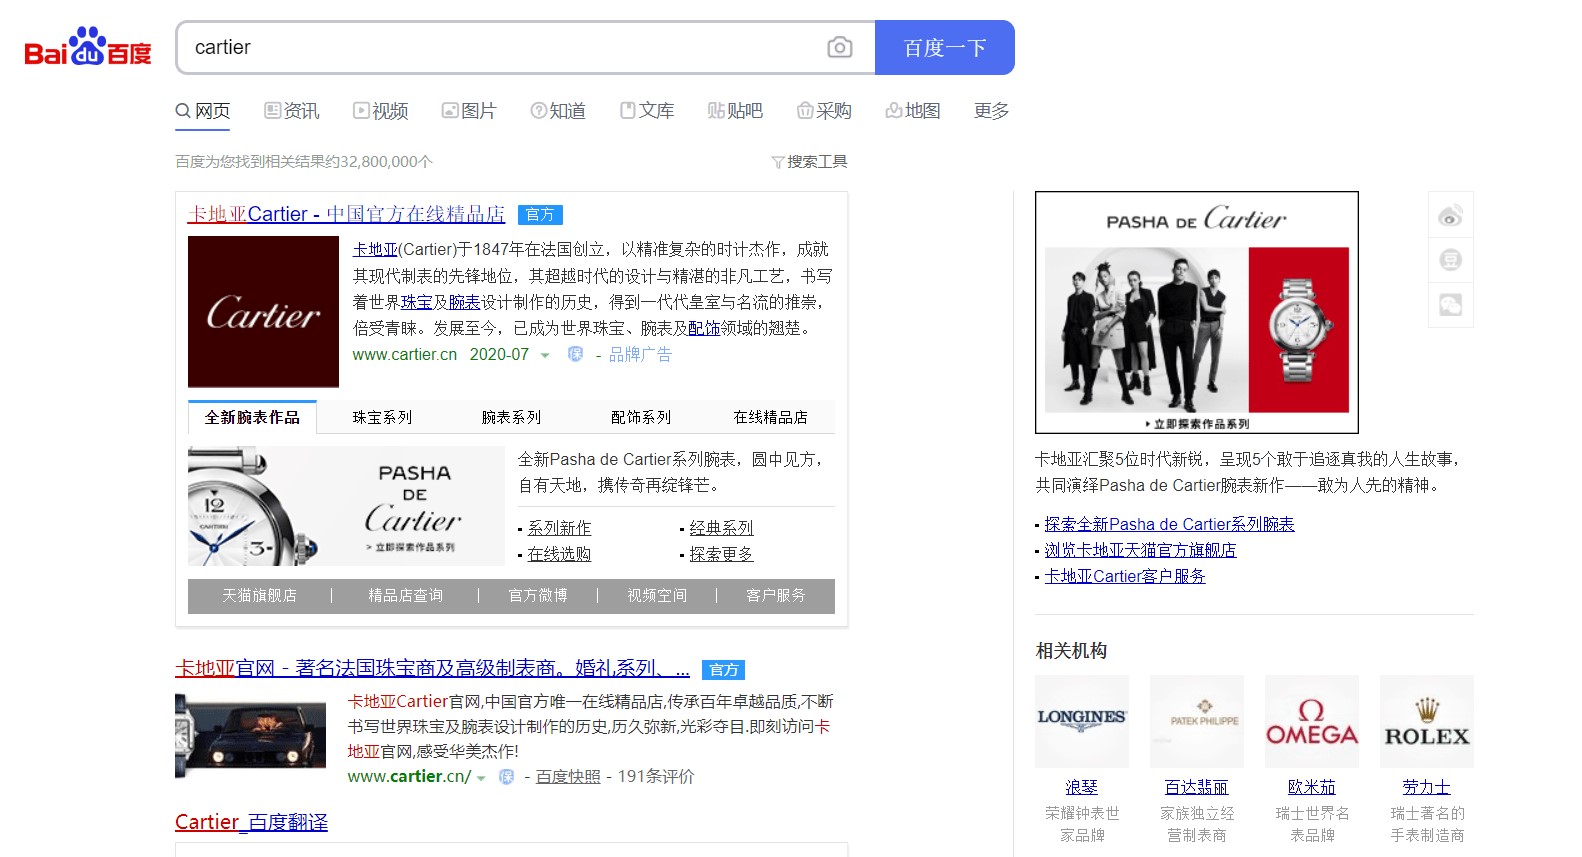Click the Rolex logo image
Image resolution: width=1582 pixels, height=857 pixels.
[x=1427, y=722]
